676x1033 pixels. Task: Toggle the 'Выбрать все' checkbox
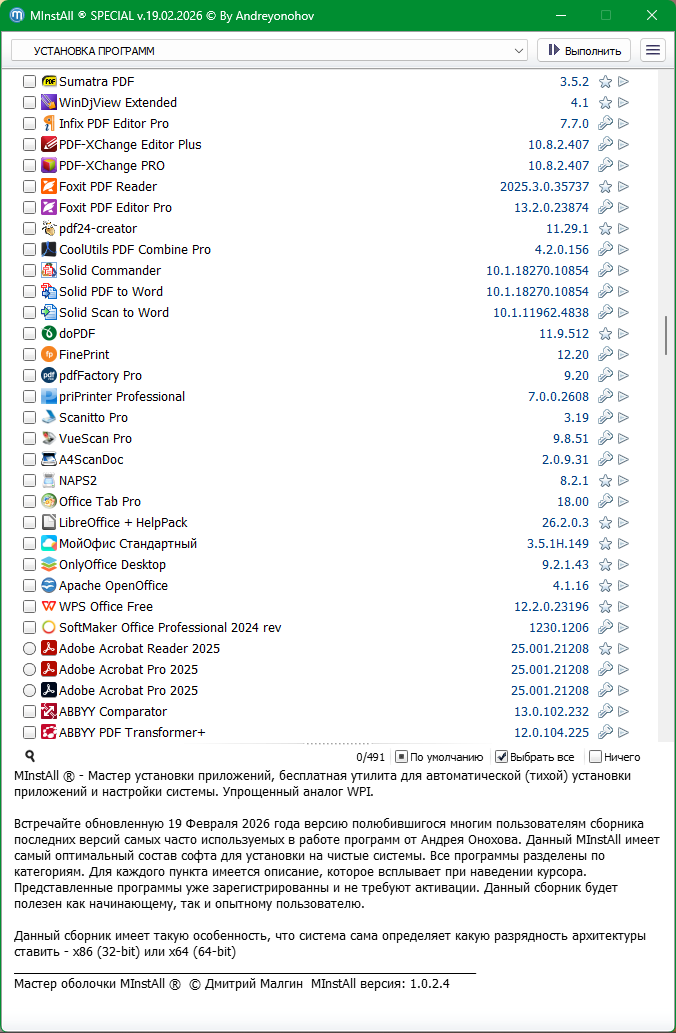point(502,757)
